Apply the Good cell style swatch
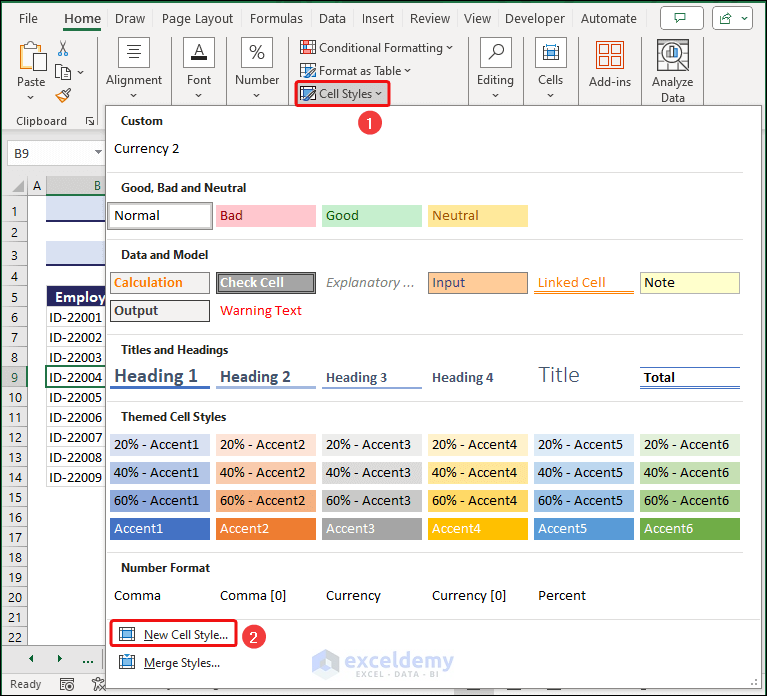This screenshot has width=767, height=696. coord(372,216)
